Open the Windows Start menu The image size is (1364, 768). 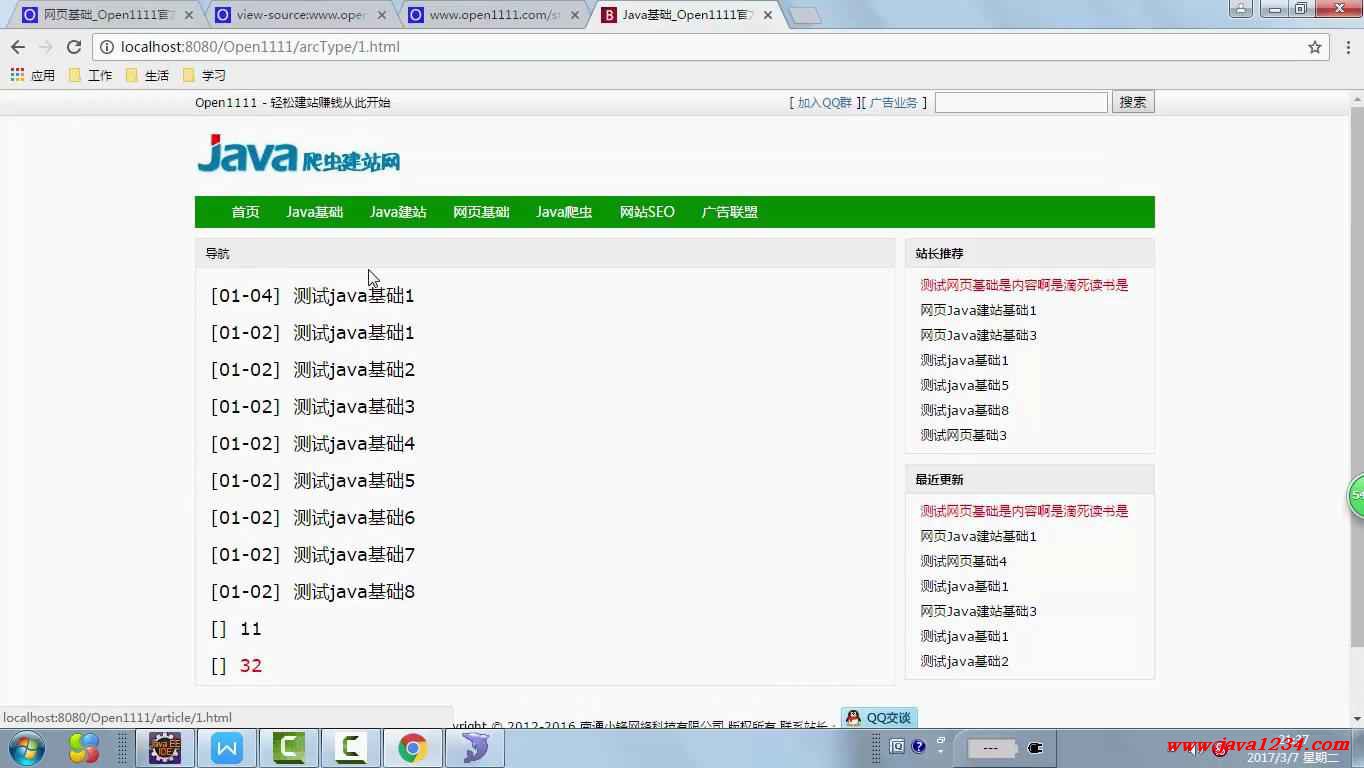tap(27, 748)
